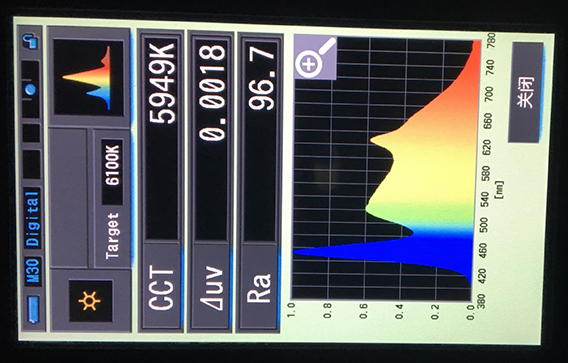568x363 pixels.
Task: Open the CCT item selector
Action: (x=162, y=286)
